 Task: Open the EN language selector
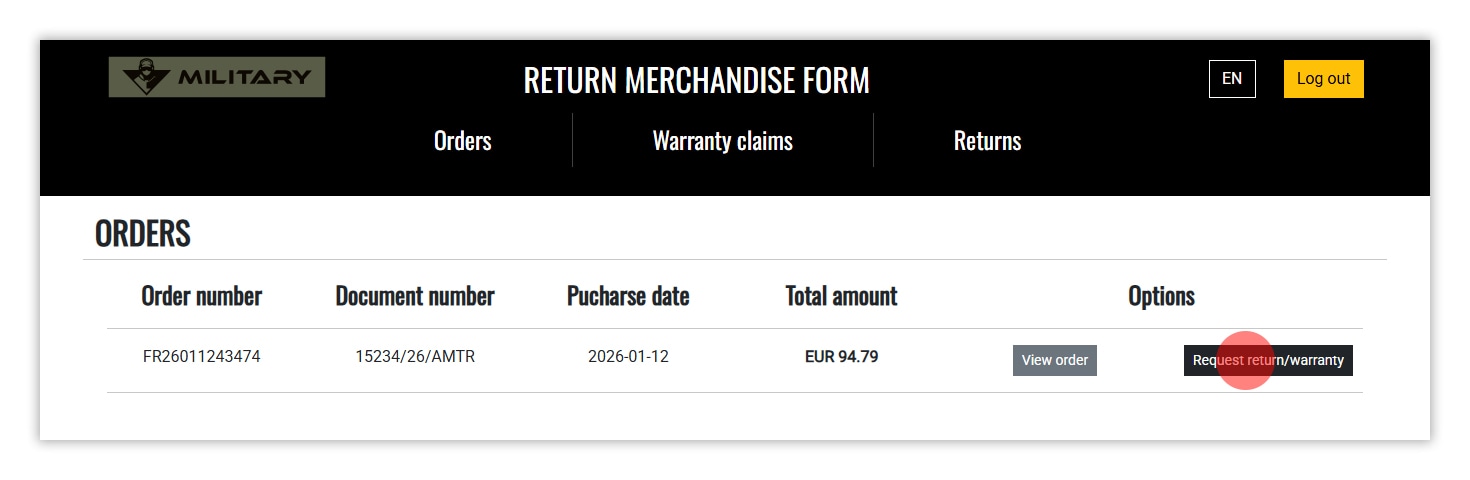1231,79
